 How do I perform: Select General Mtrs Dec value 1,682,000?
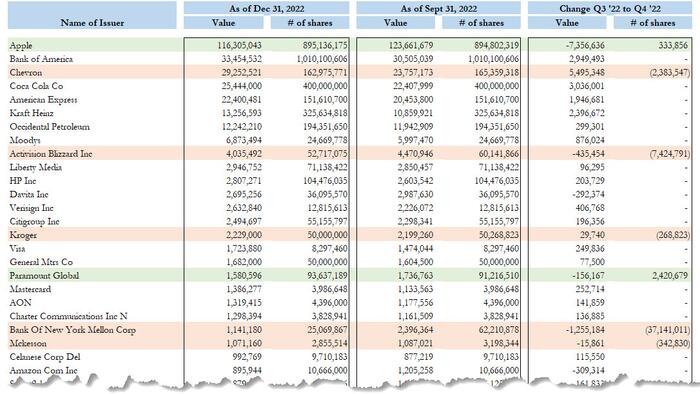tap(244, 262)
